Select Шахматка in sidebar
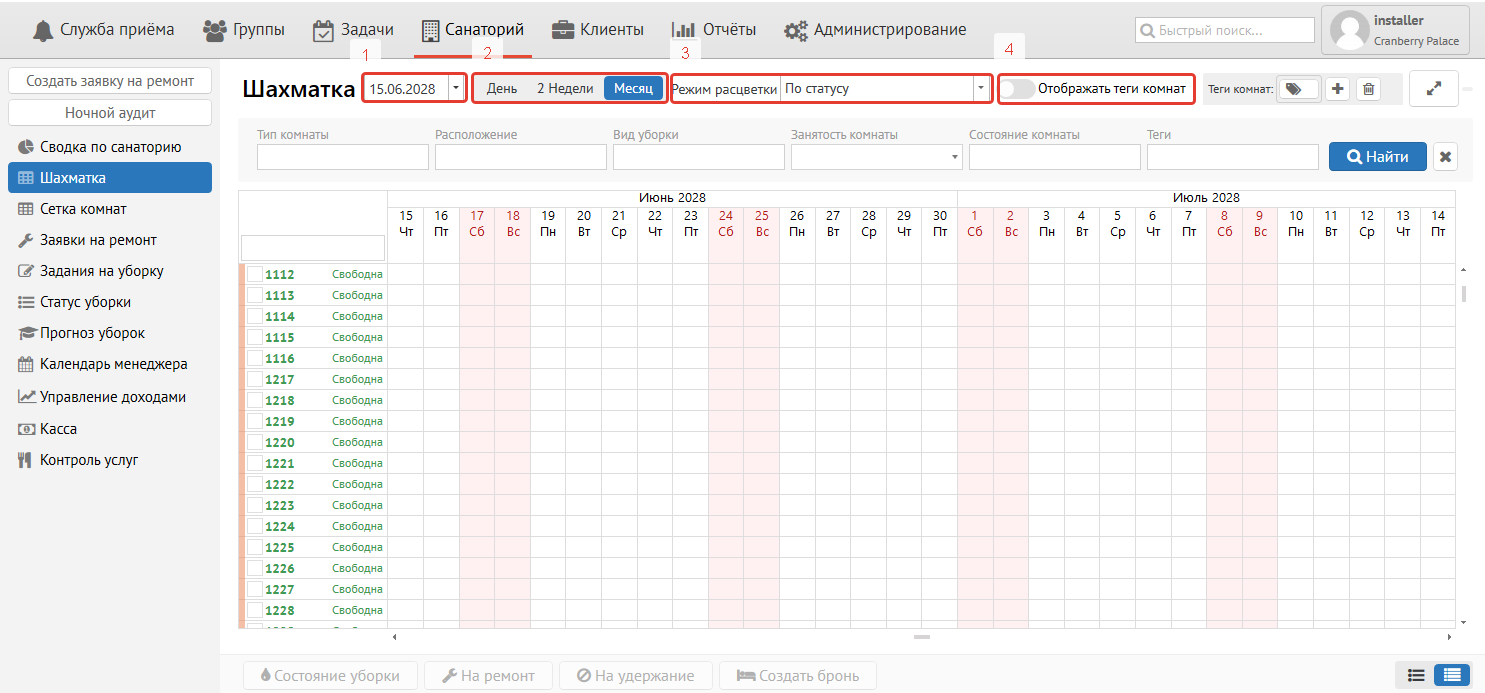Image resolution: width=1485 pixels, height=693 pixels. [x=110, y=178]
